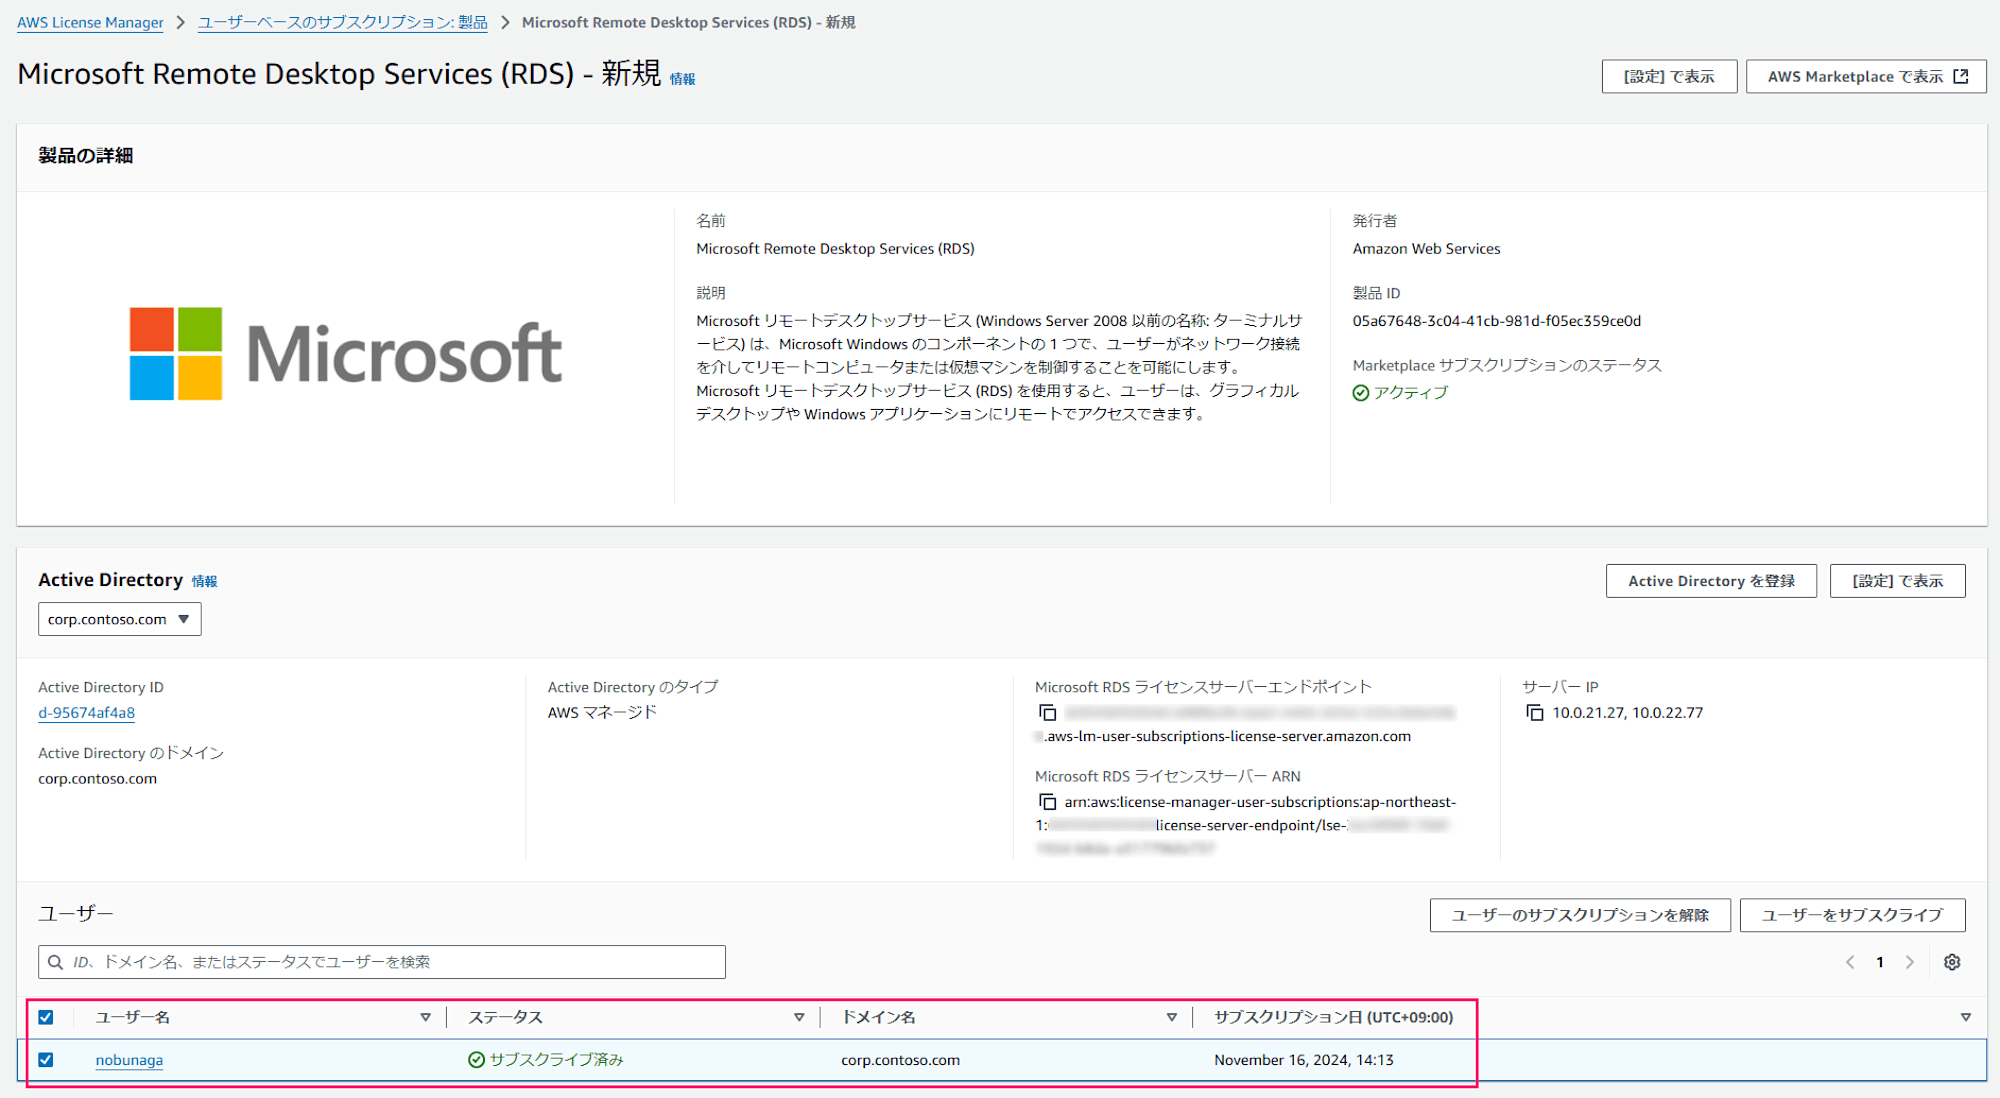Image resolution: width=2000 pixels, height=1098 pixels.
Task: Click the 情報 link beside Active Directory
Action: (x=205, y=581)
